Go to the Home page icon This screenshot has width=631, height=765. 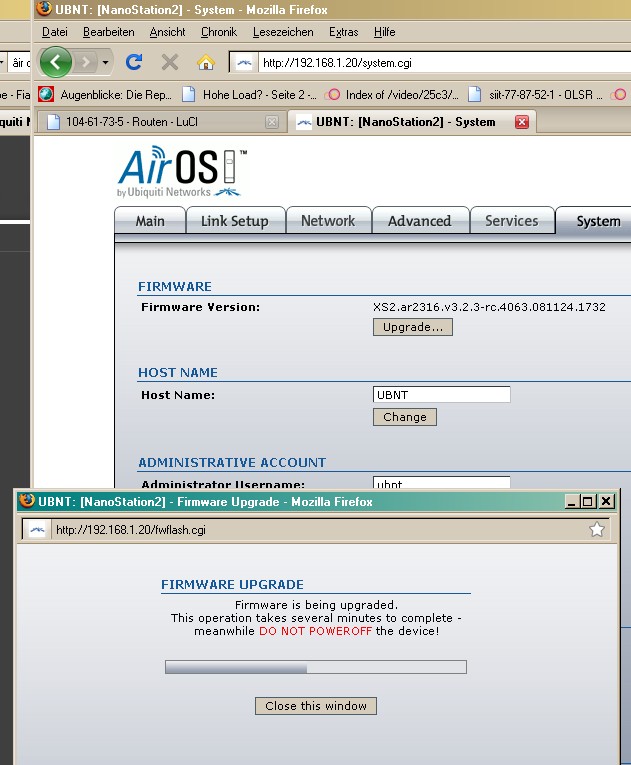coord(206,63)
